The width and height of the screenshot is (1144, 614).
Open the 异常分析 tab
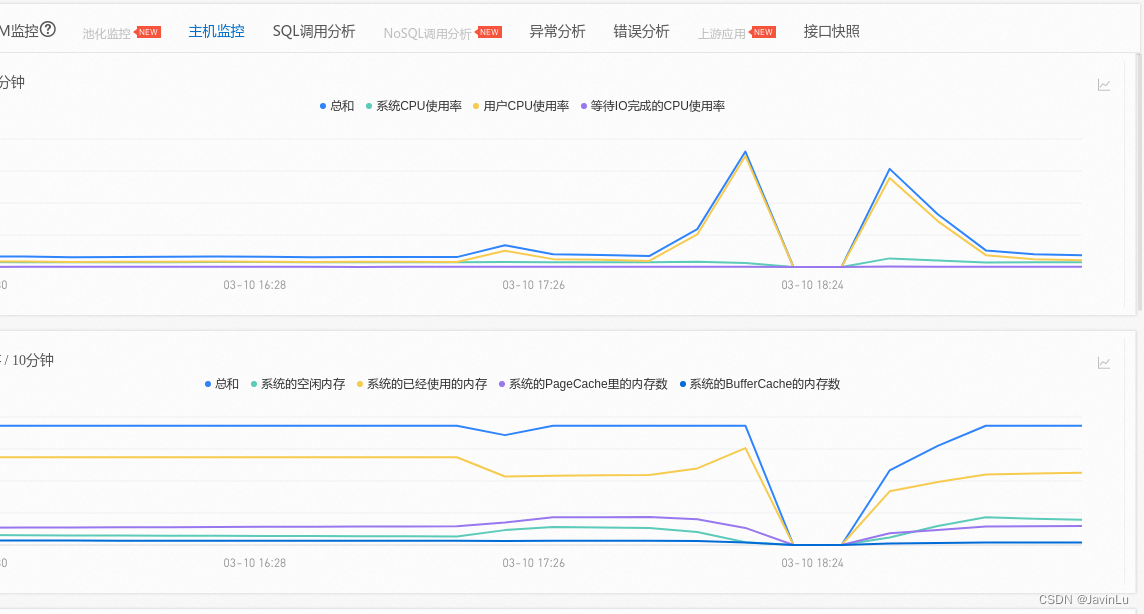pyautogui.click(x=557, y=31)
